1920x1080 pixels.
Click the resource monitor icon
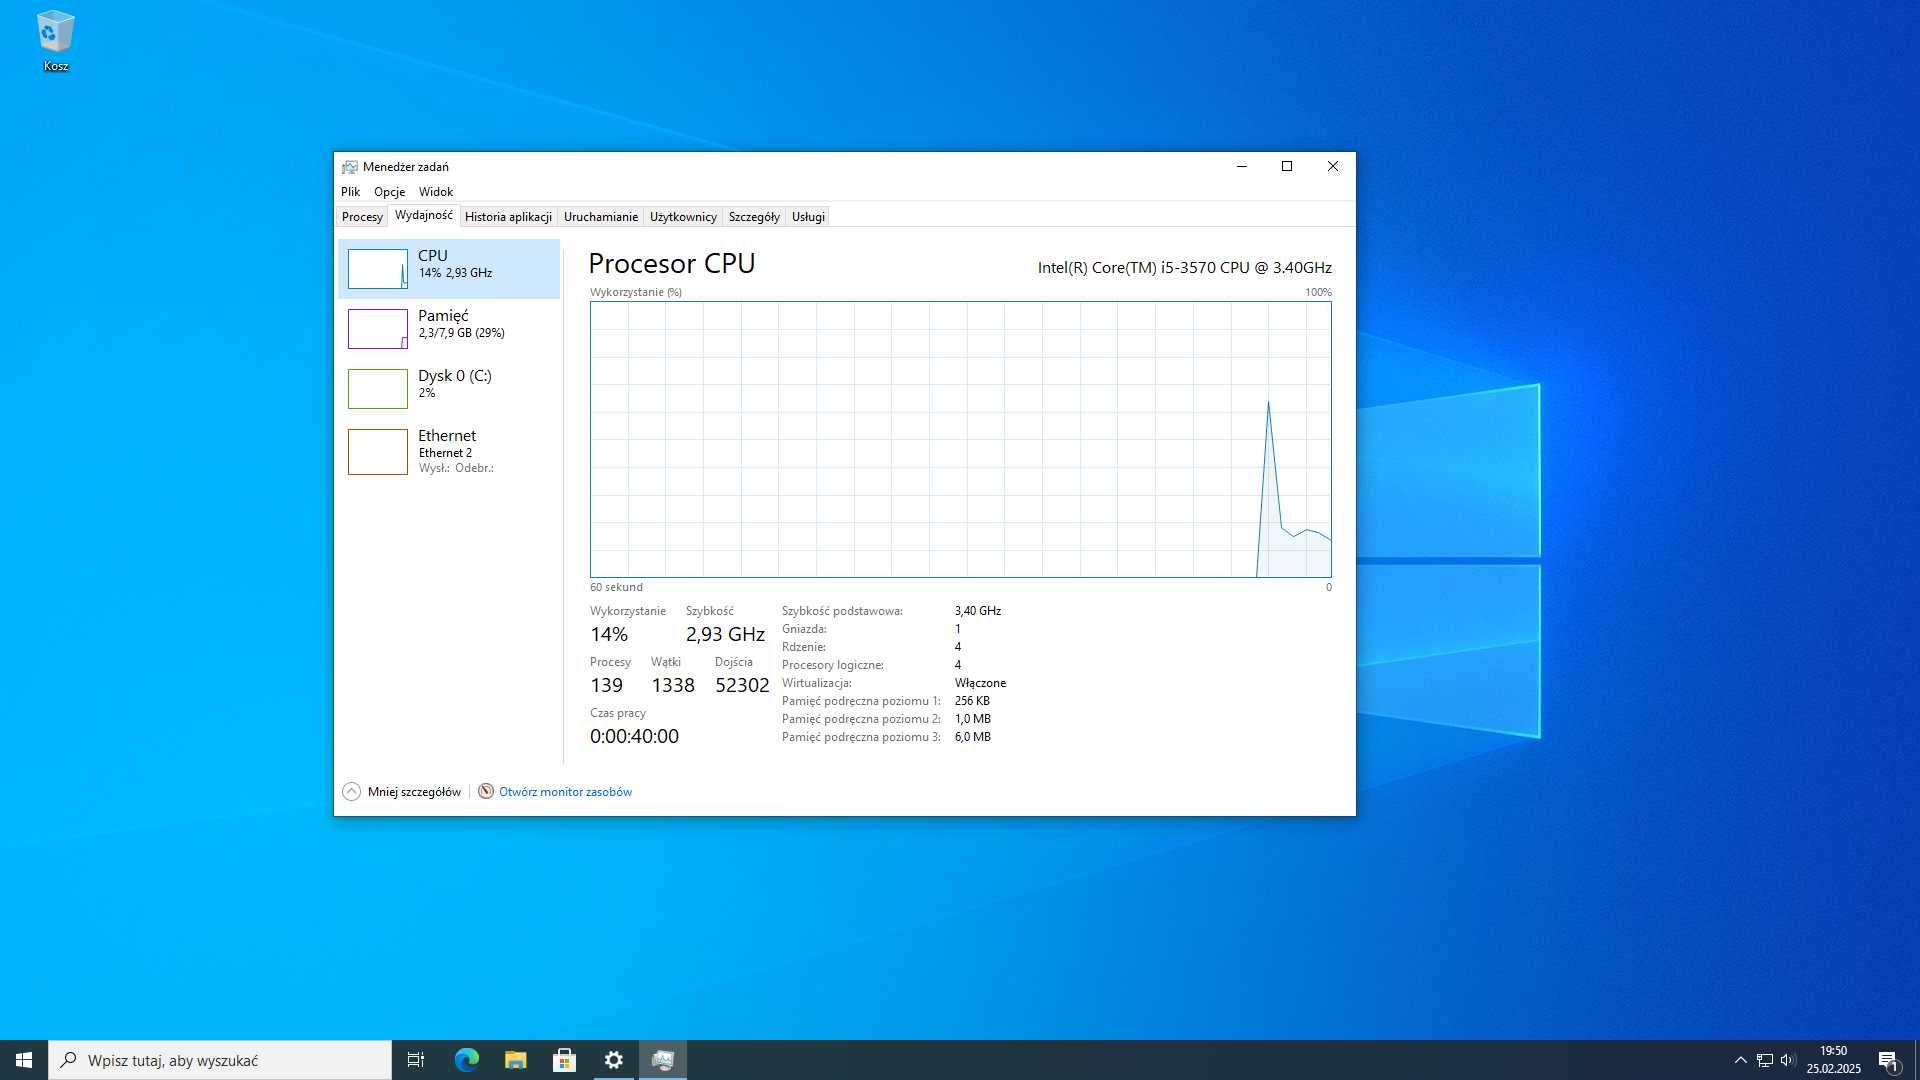pyautogui.click(x=486, y=792)
